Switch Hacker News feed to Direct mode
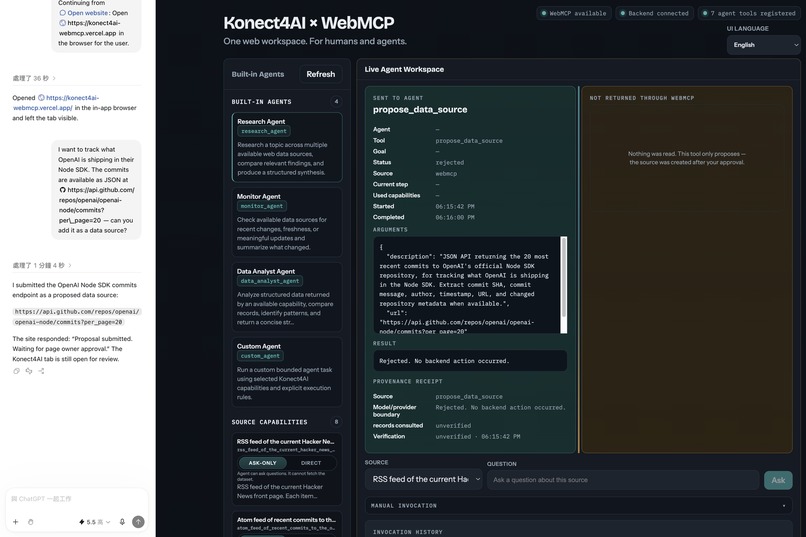806x537 pixels. point(311,463)
